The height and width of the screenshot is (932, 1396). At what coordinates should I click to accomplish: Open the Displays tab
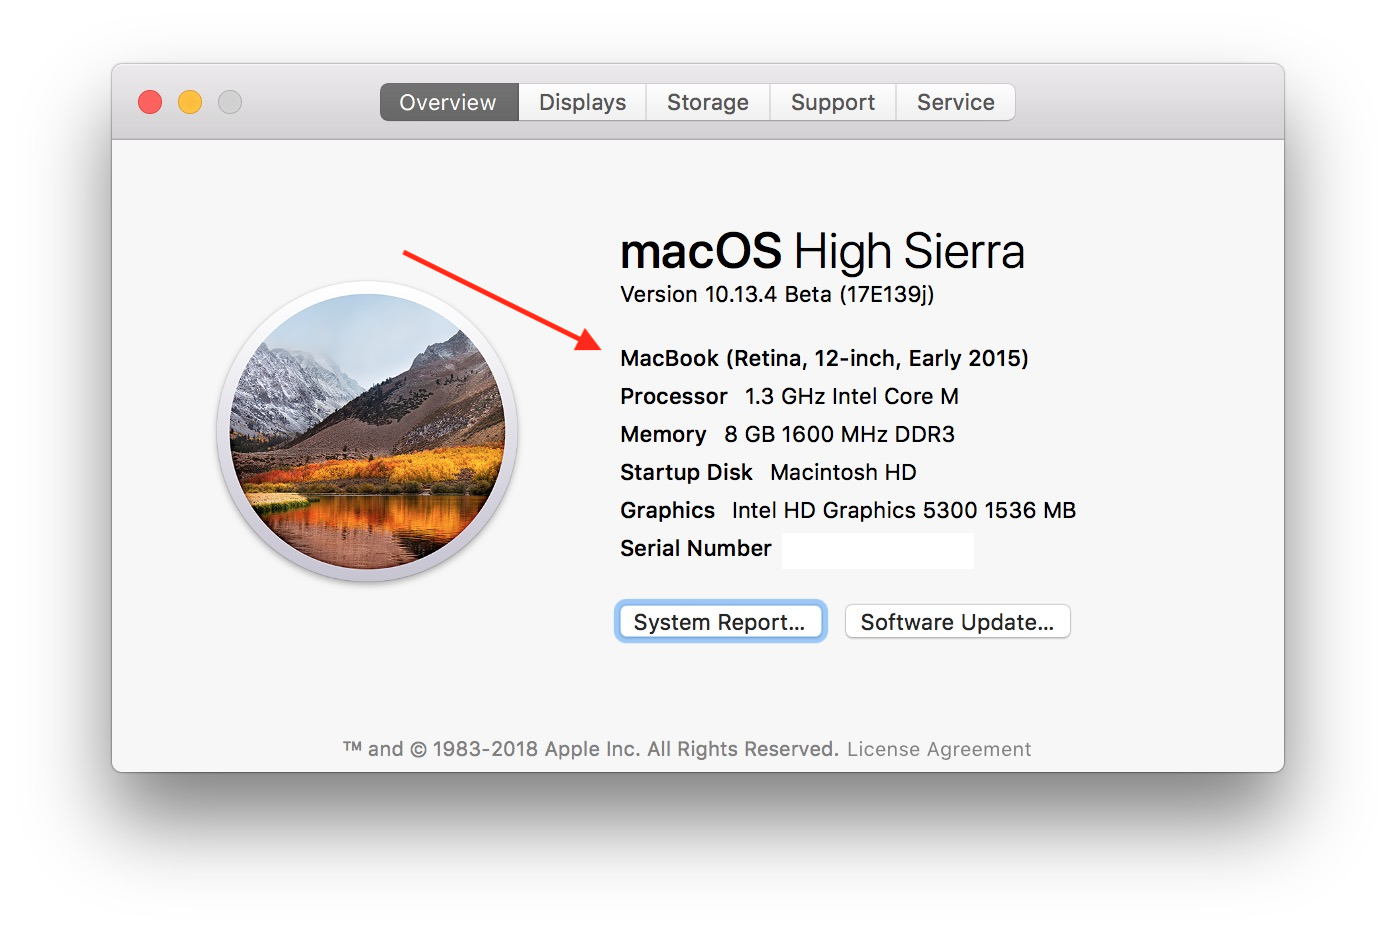click(583, 102)
